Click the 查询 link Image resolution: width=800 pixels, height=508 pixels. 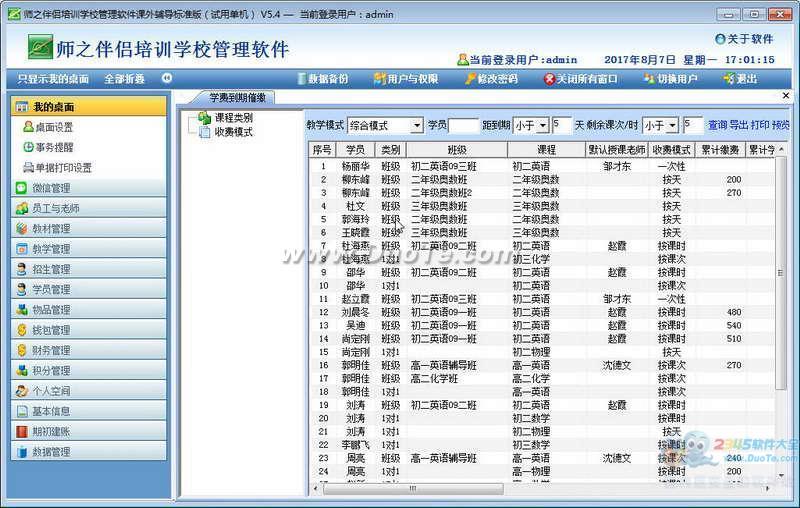coord(717,125)
